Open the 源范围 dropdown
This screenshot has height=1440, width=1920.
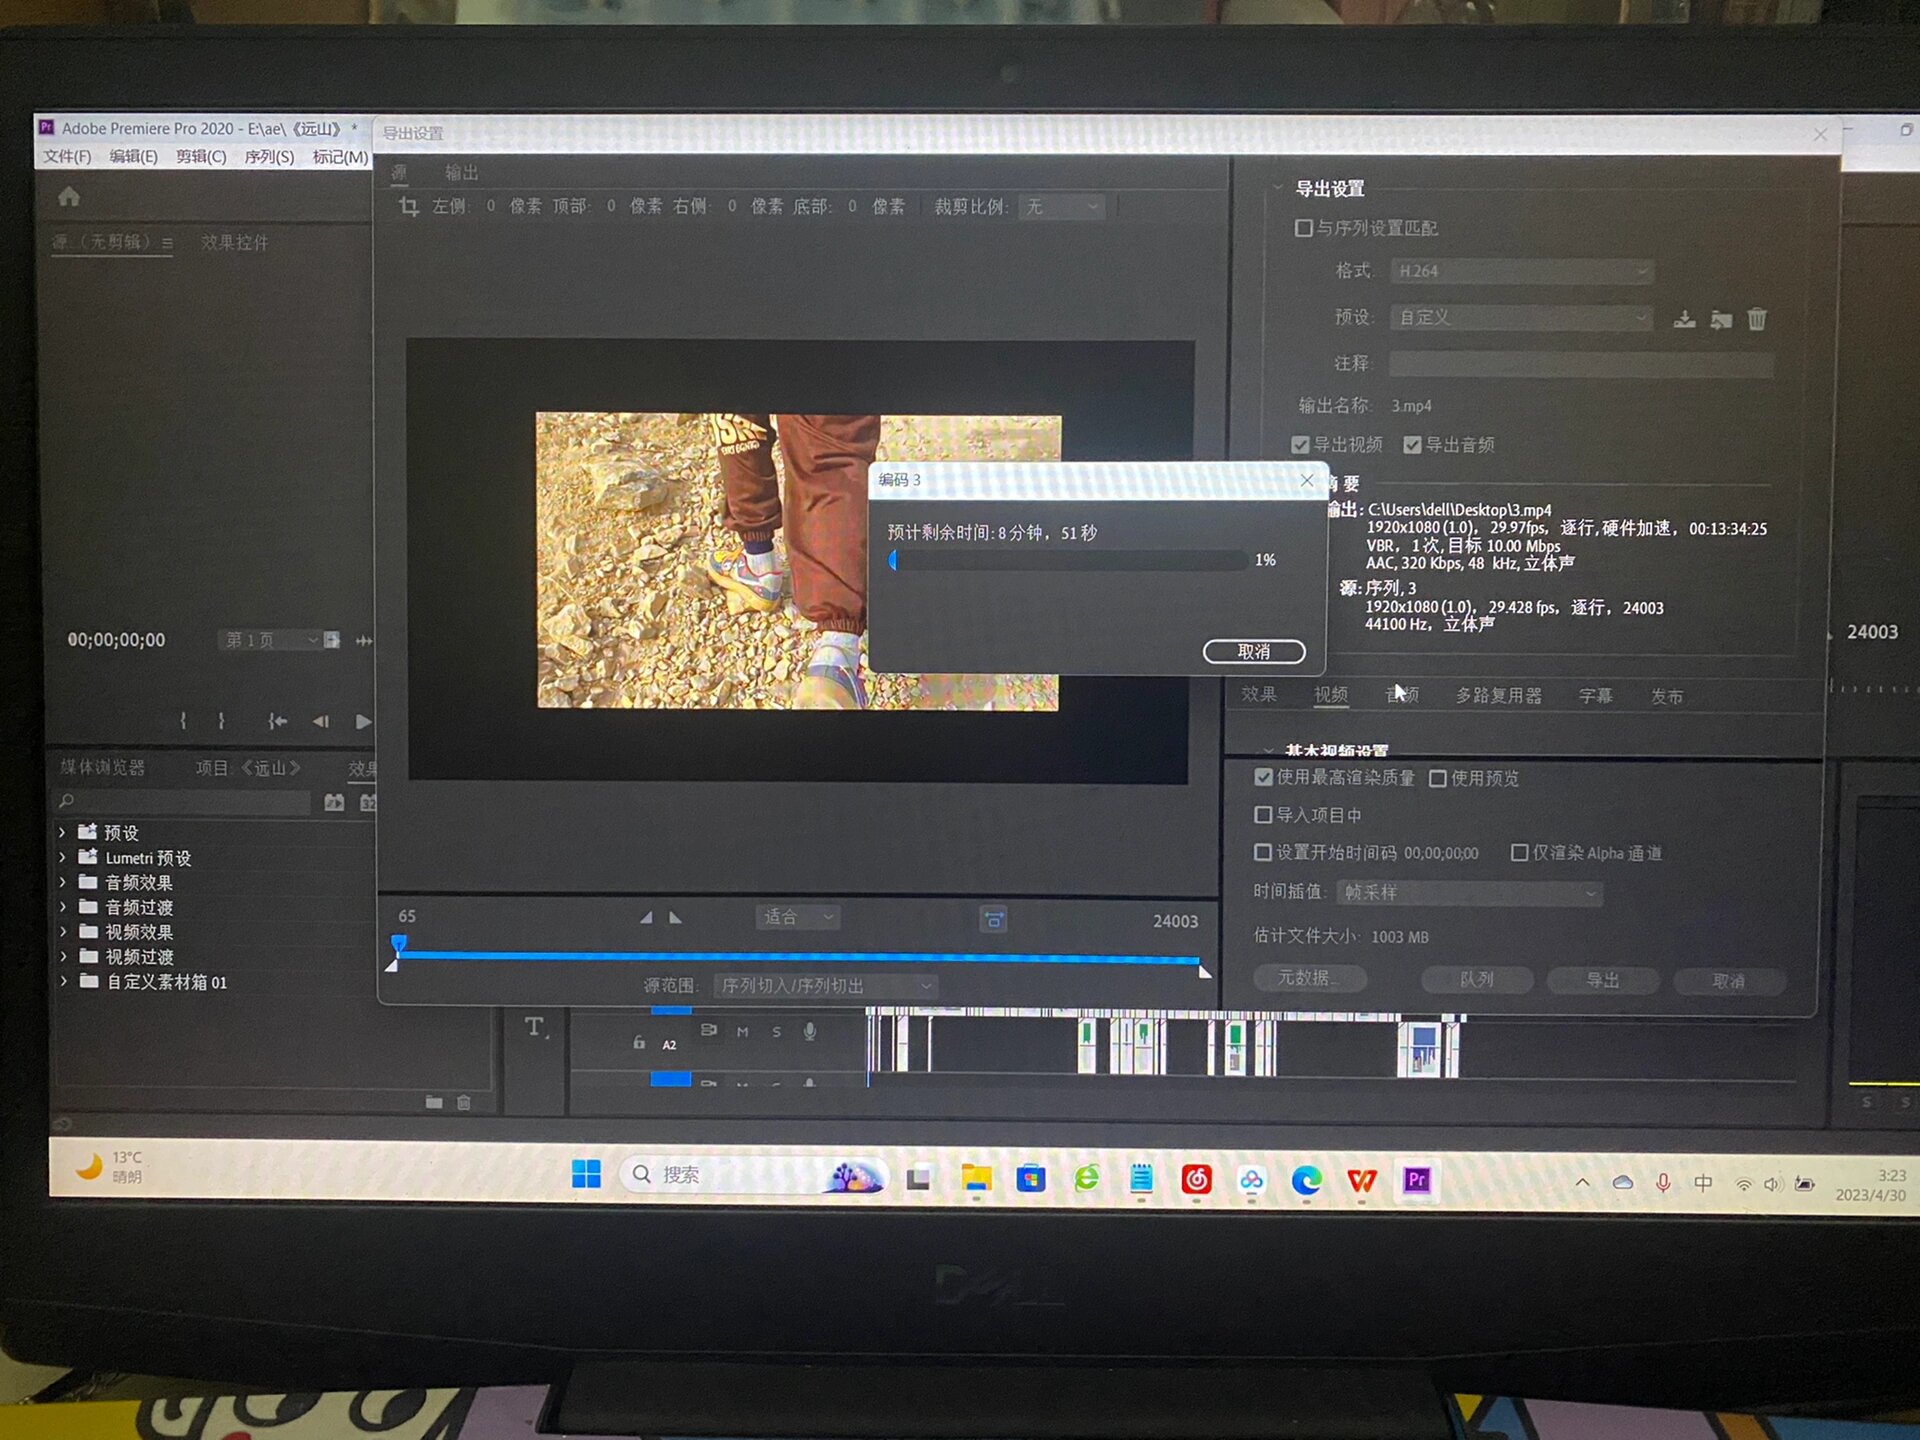coord(826,986)
